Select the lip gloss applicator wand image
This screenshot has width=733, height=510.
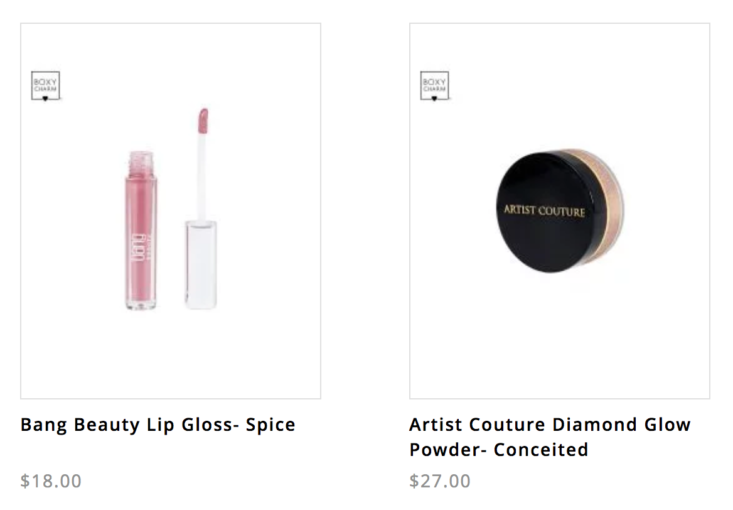(201, 208)
